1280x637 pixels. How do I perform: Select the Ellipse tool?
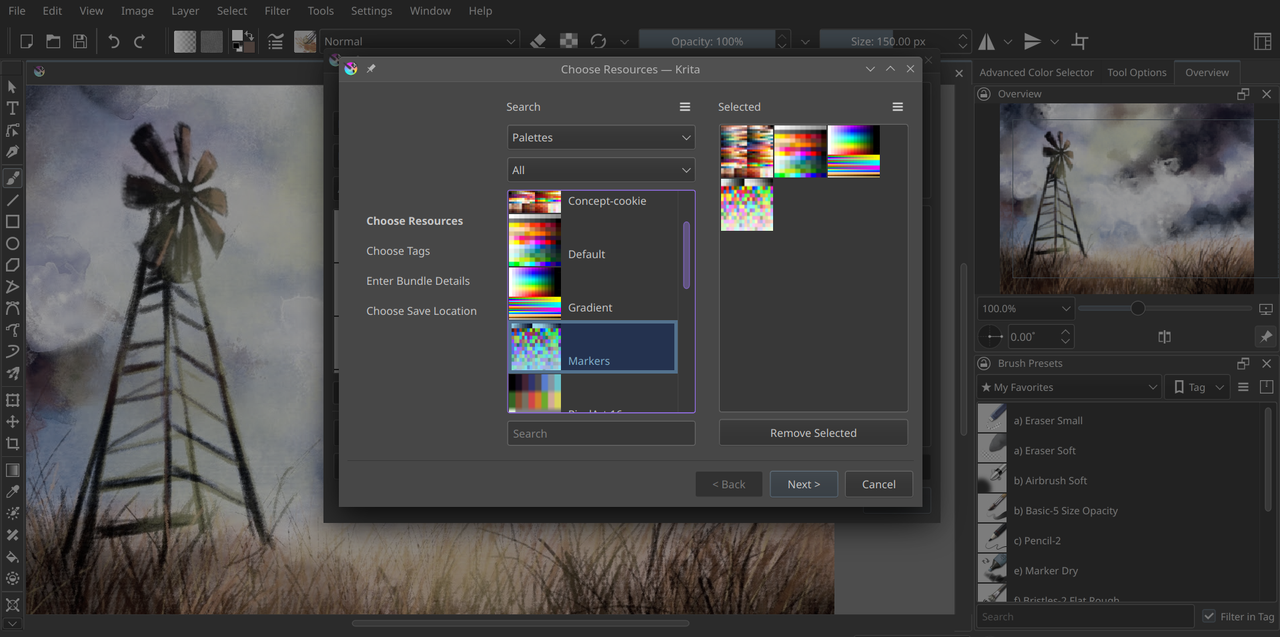pos(12,244)
